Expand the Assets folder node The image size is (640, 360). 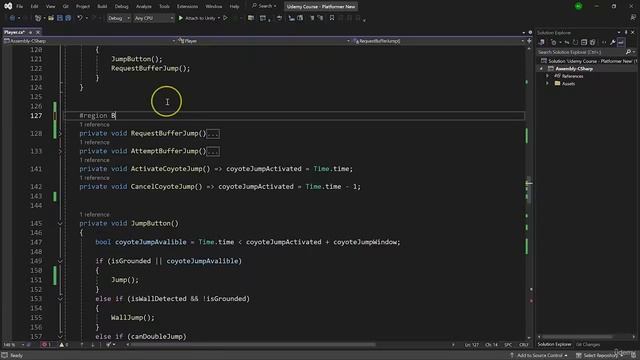548,83
